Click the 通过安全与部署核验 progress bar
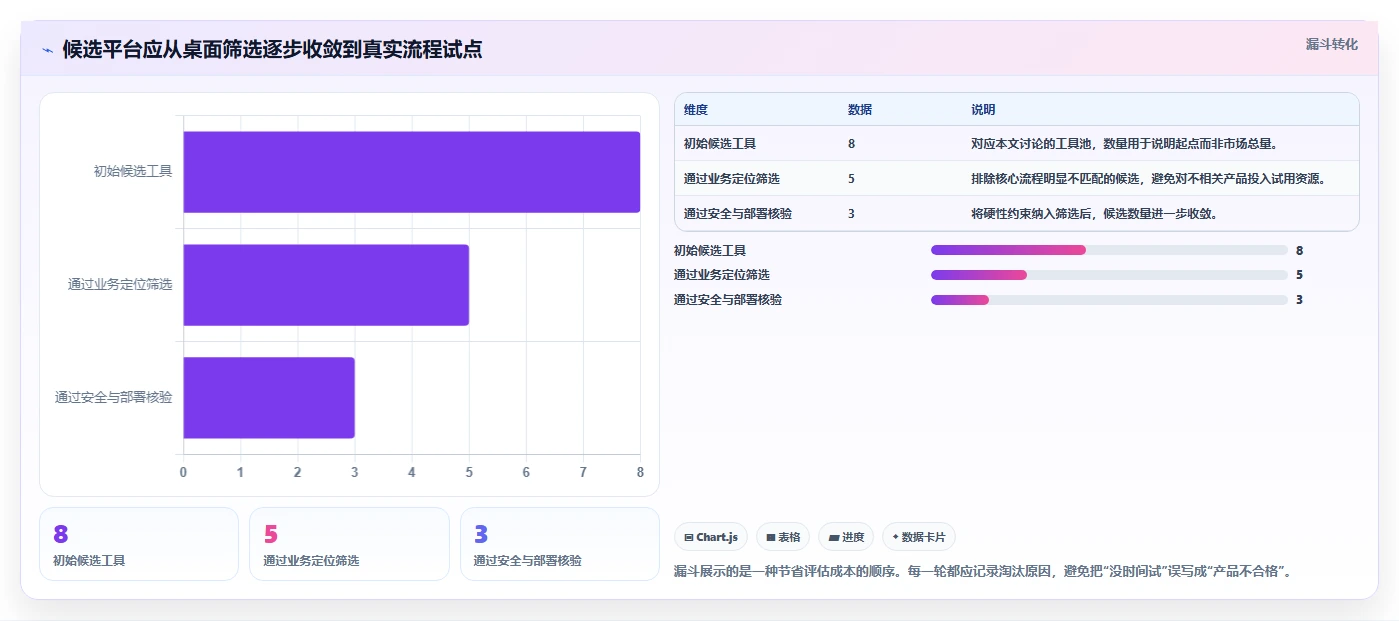The width and height of the screenshot is (1399, 621). 1109,300
